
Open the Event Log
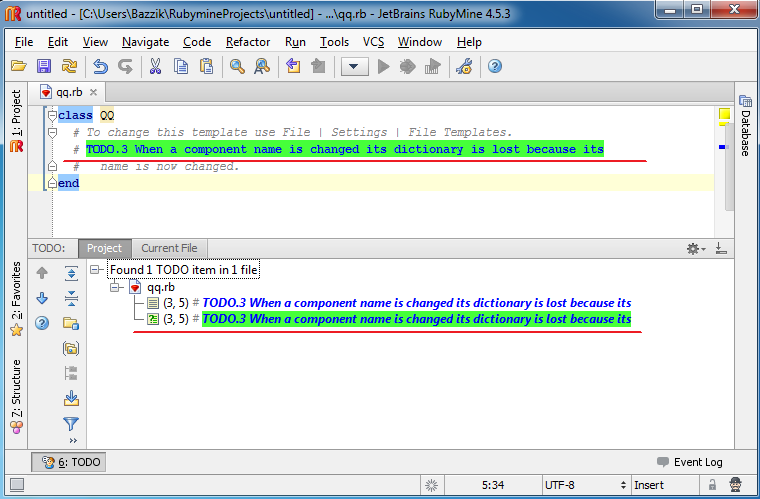[689, 462]
